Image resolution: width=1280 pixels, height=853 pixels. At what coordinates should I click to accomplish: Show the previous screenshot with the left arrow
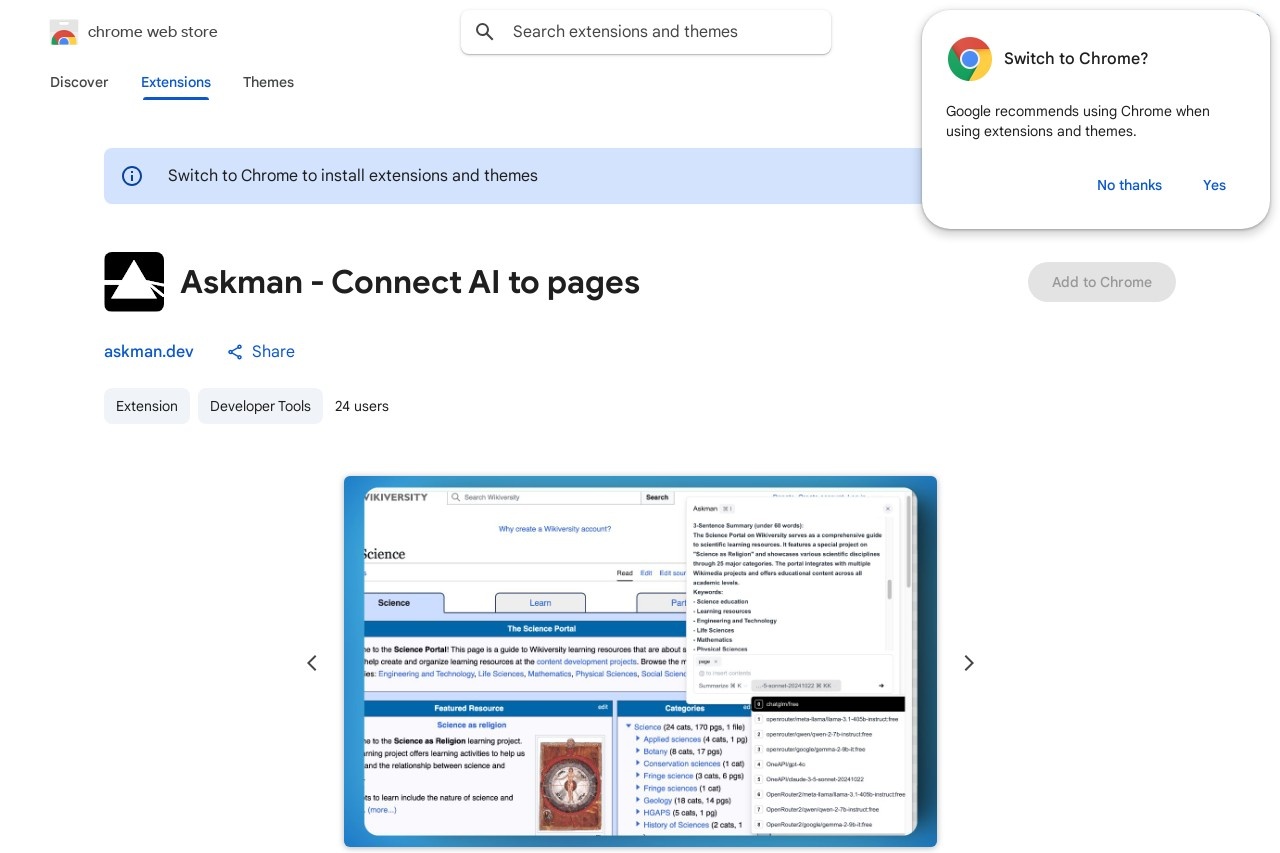pyautogui.click(x=312, y=663)
